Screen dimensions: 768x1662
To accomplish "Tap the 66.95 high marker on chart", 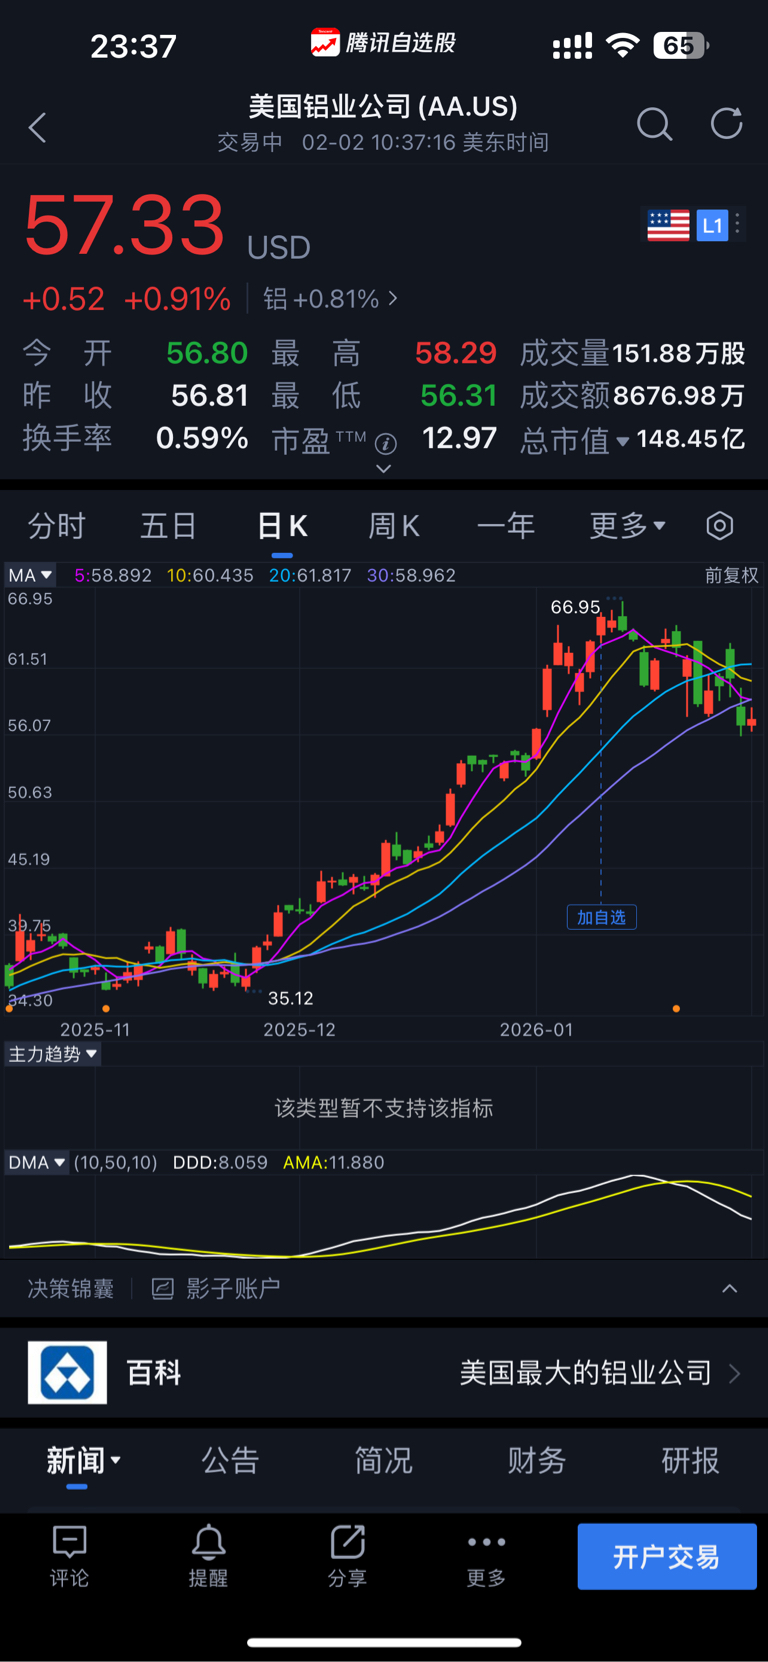I will [575, 607].
